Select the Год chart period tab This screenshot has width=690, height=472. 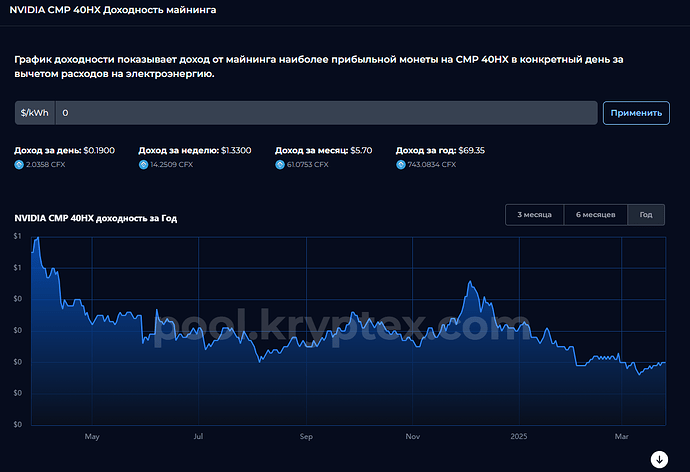click(x=646, y=215)
